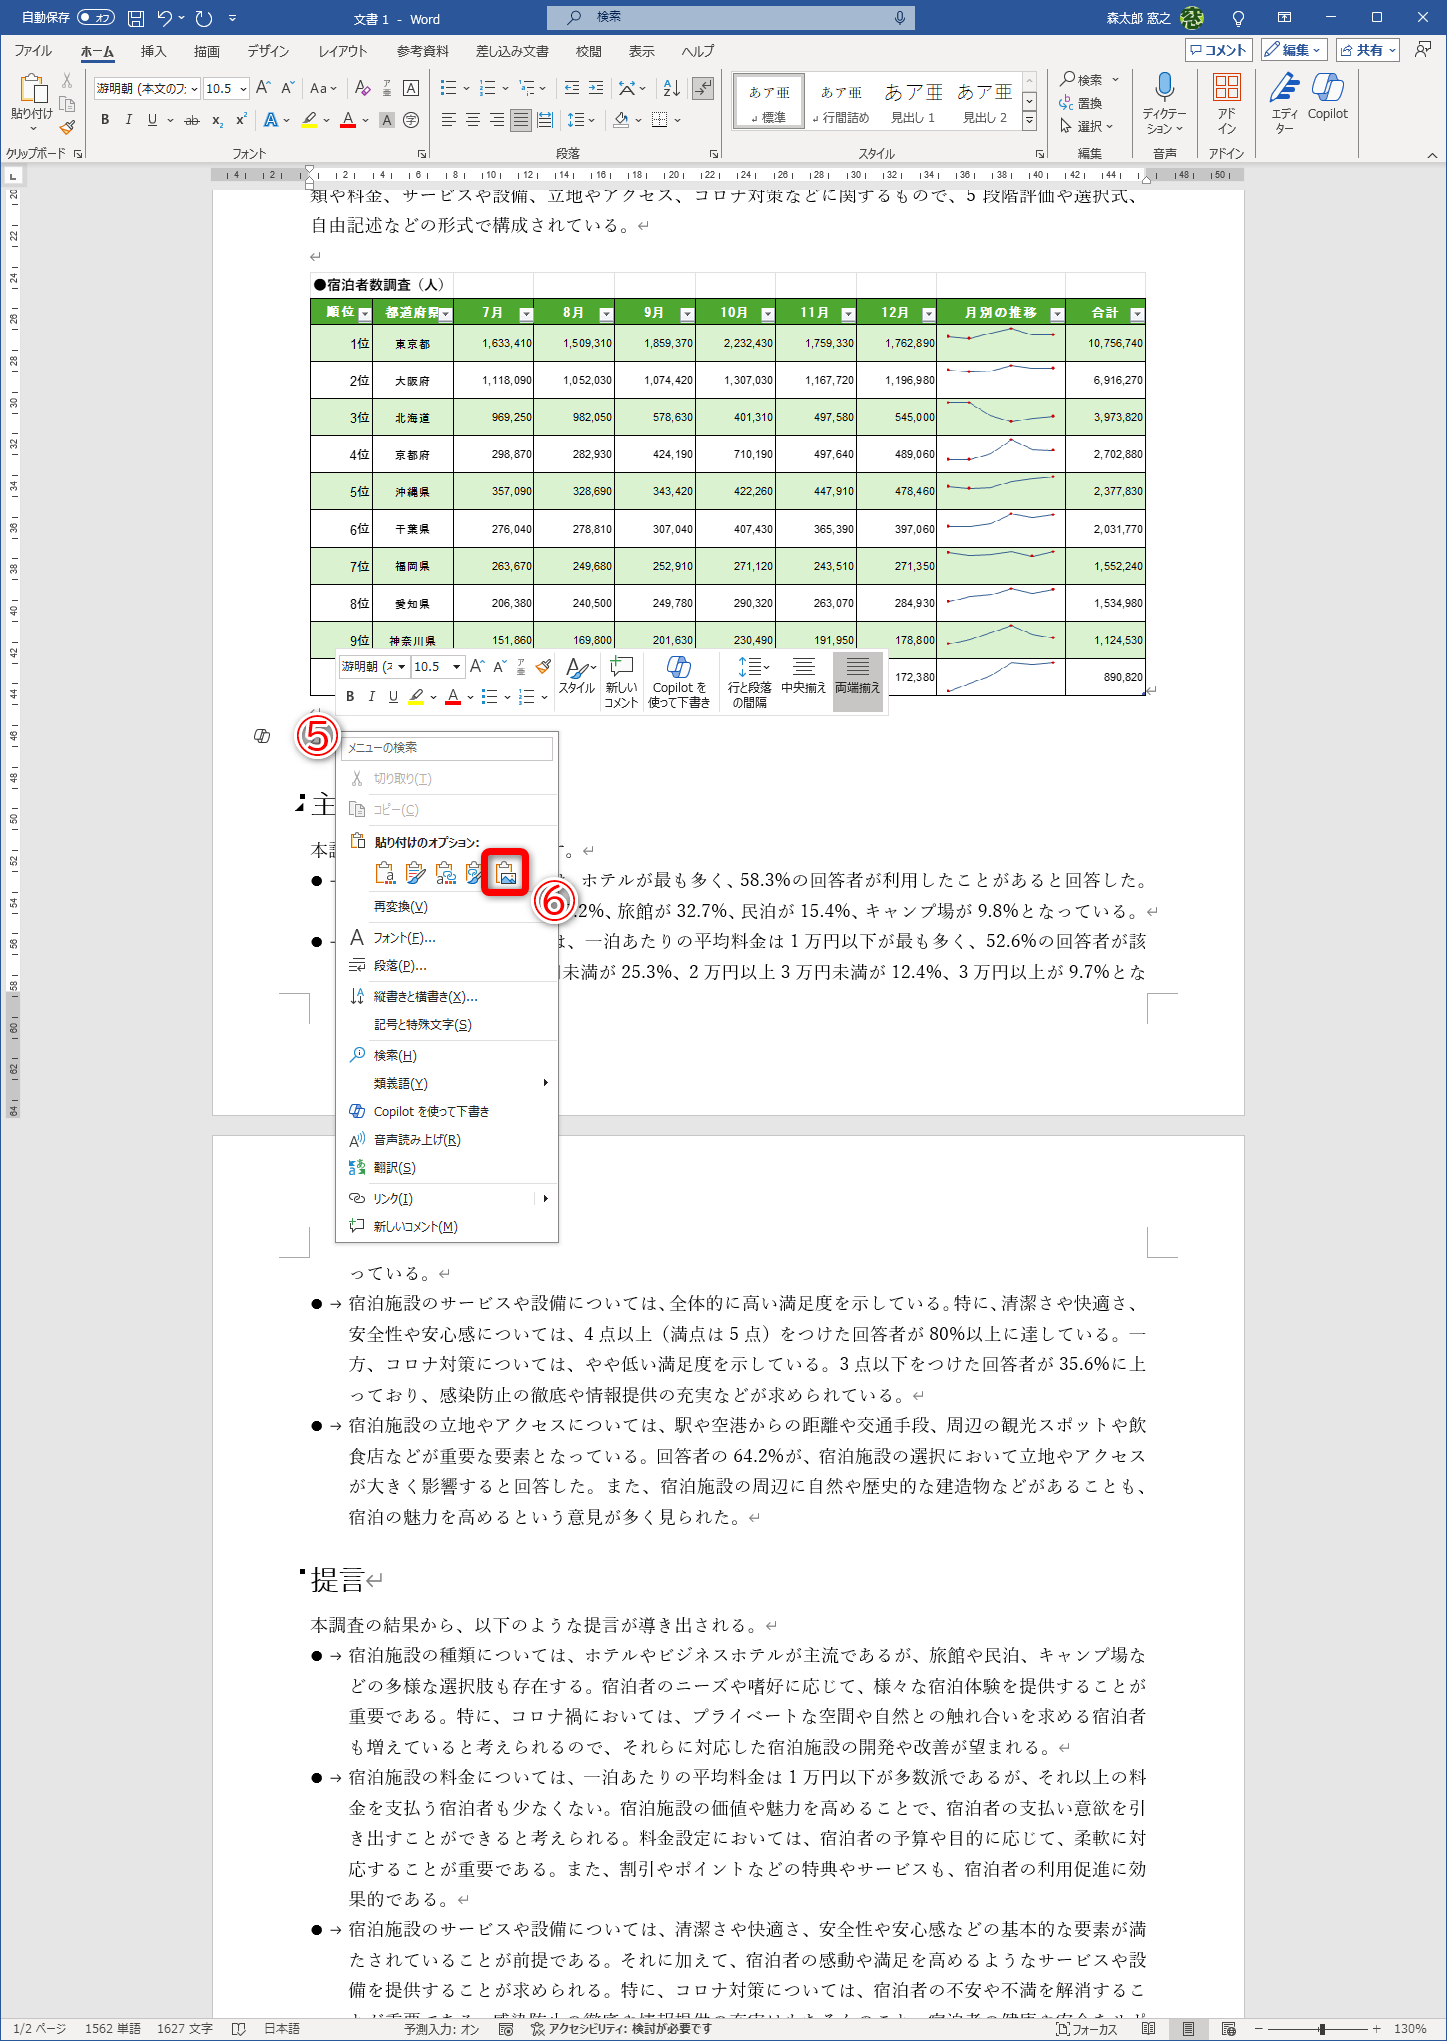Select 段落(P)... in context menu
Image resolution: width=1447 pixels, height=2041 pixels.
[446, 966]
